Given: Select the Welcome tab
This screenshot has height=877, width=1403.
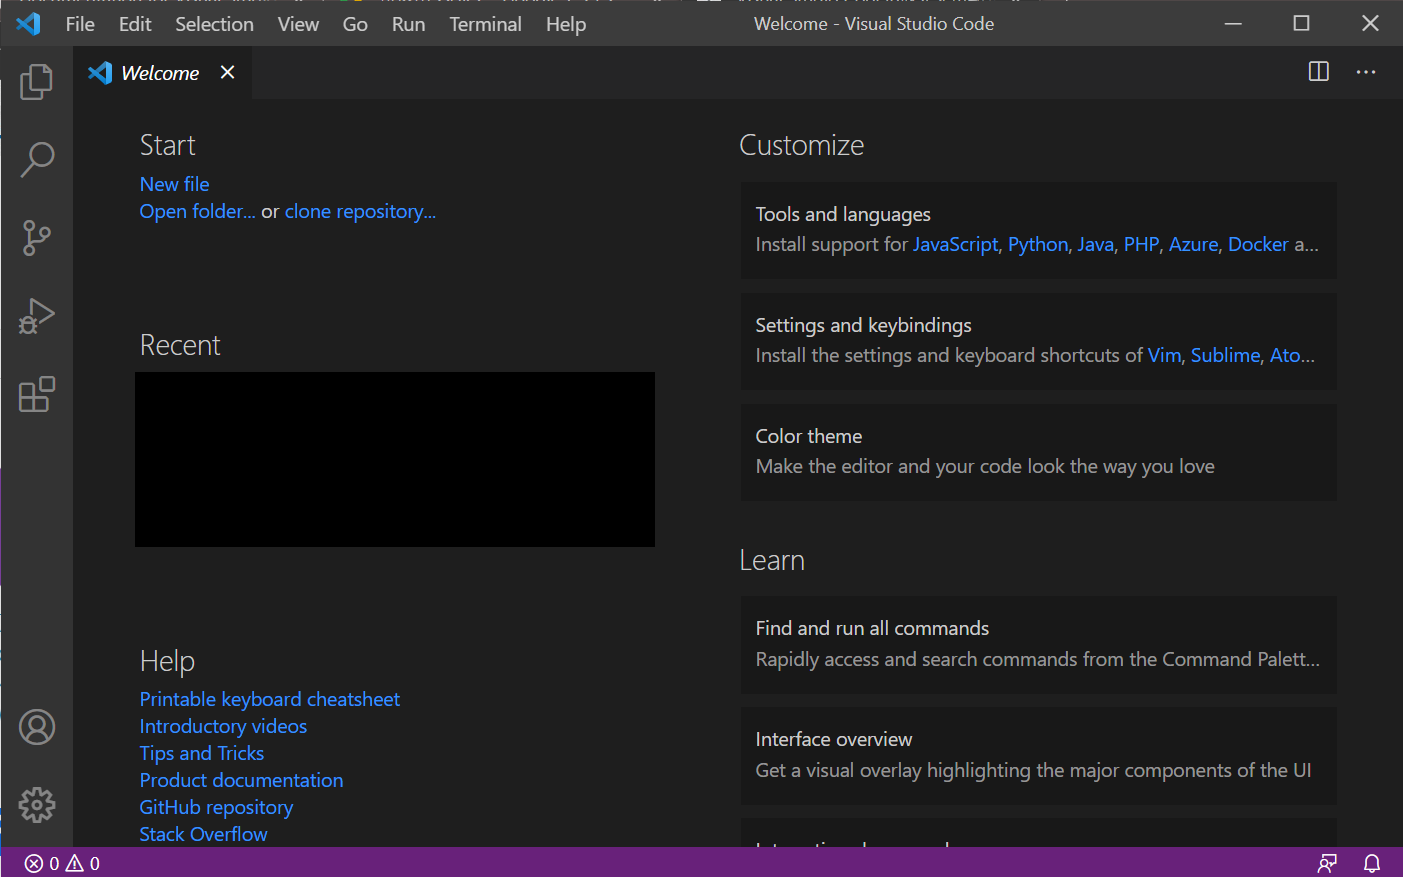Looking at the screenshot, I should tap(160, 73).
